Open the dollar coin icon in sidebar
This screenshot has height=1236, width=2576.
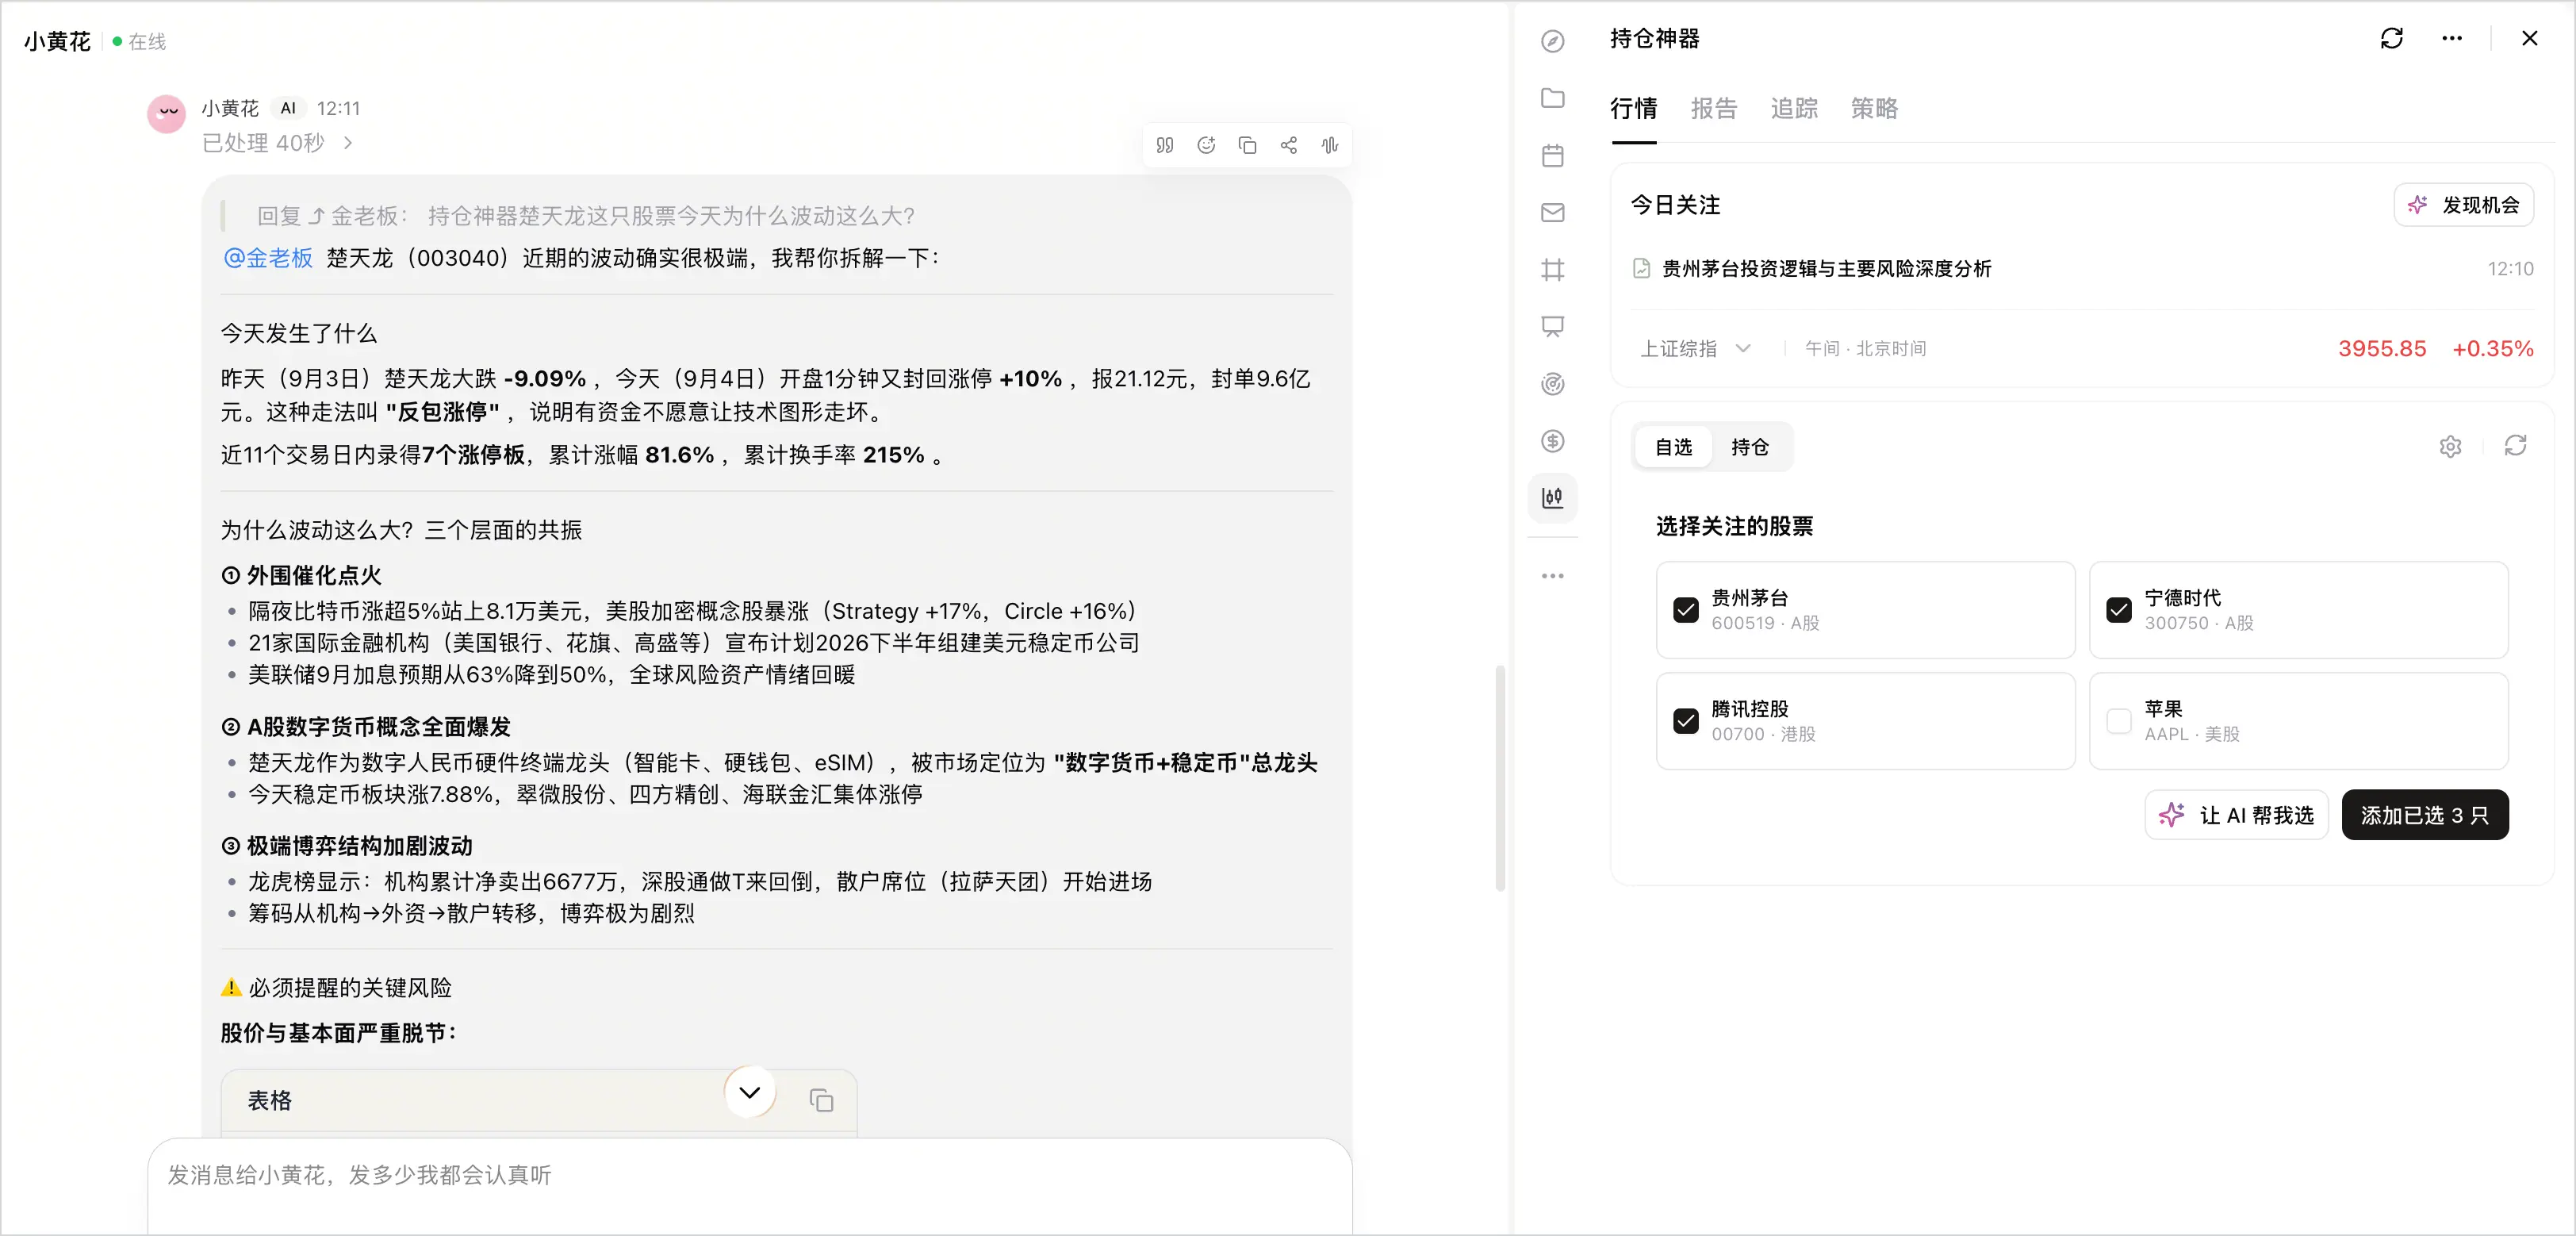(1552, 441)
